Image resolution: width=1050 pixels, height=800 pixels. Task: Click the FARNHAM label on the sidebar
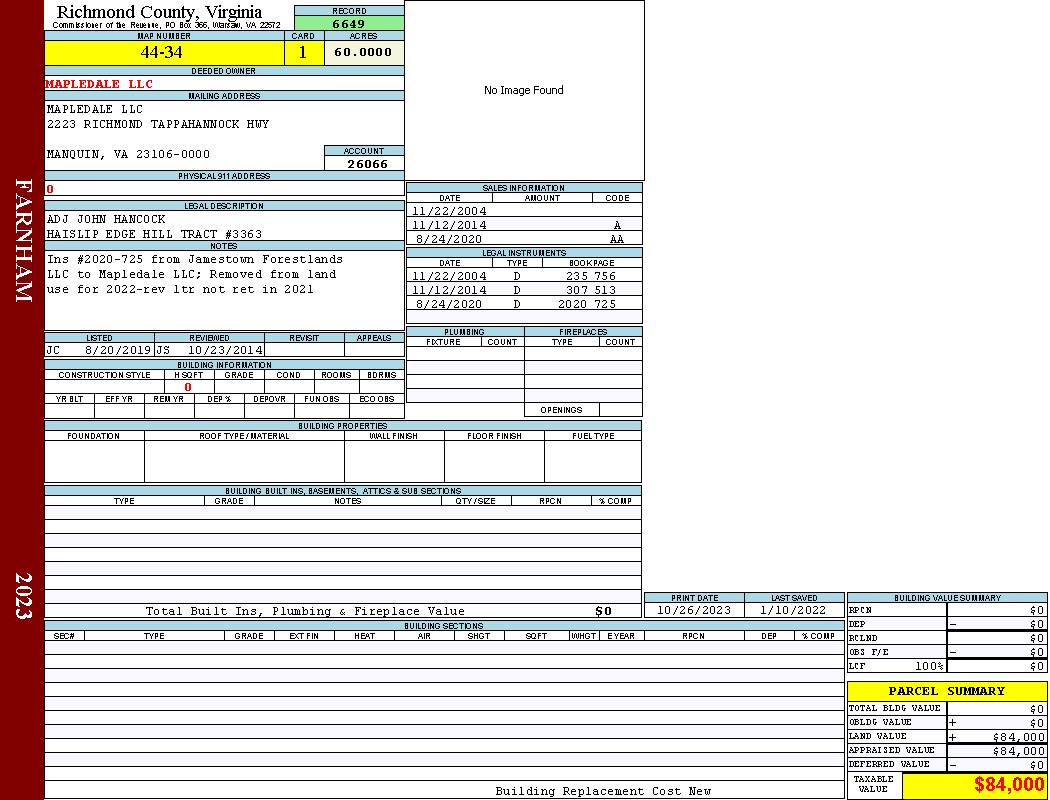23,240
